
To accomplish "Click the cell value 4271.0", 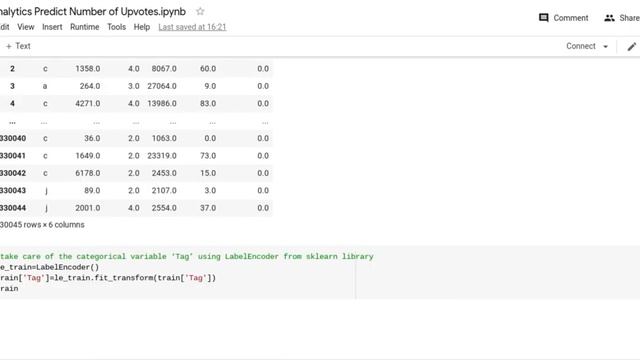I will tap(88, 104).
